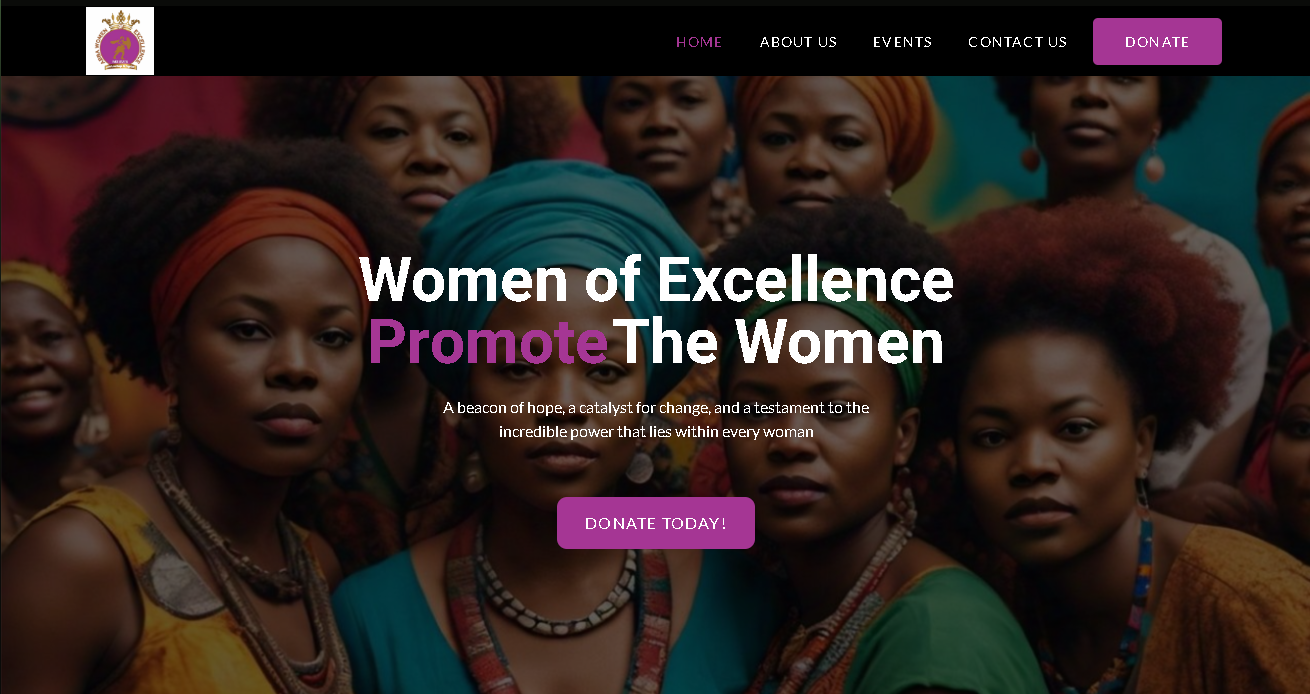Navigate to the EVENTS page
This screenshot has height=694, width=1310.
(x=902, y=42)
